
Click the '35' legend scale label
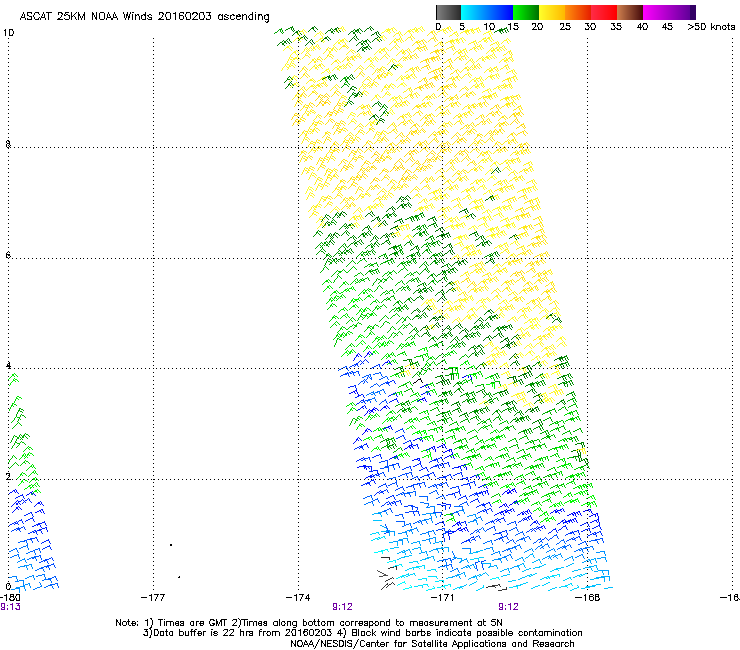(616, 27)
